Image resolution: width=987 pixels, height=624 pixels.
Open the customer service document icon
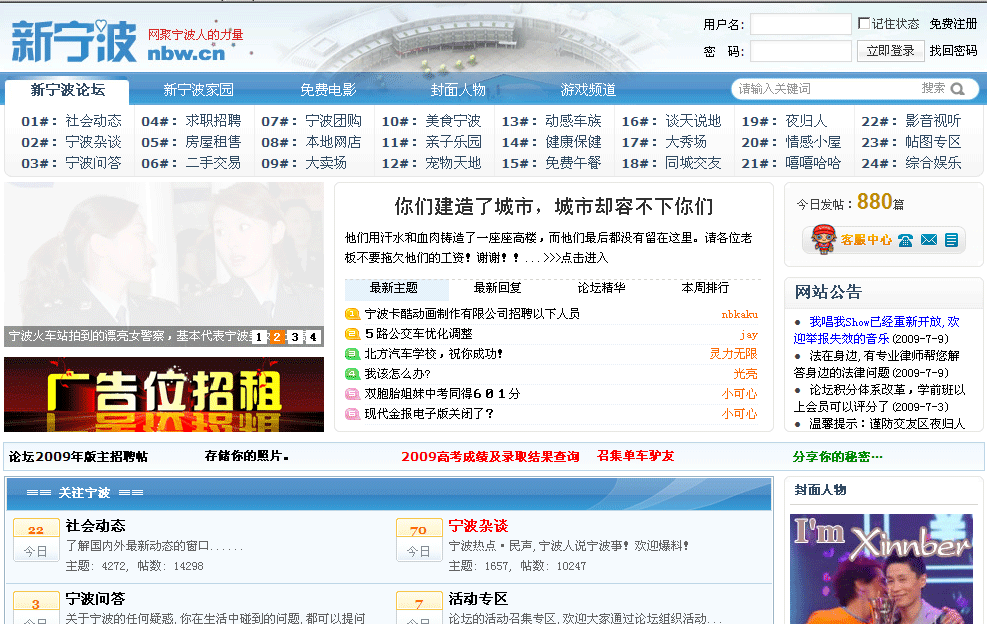951,240
